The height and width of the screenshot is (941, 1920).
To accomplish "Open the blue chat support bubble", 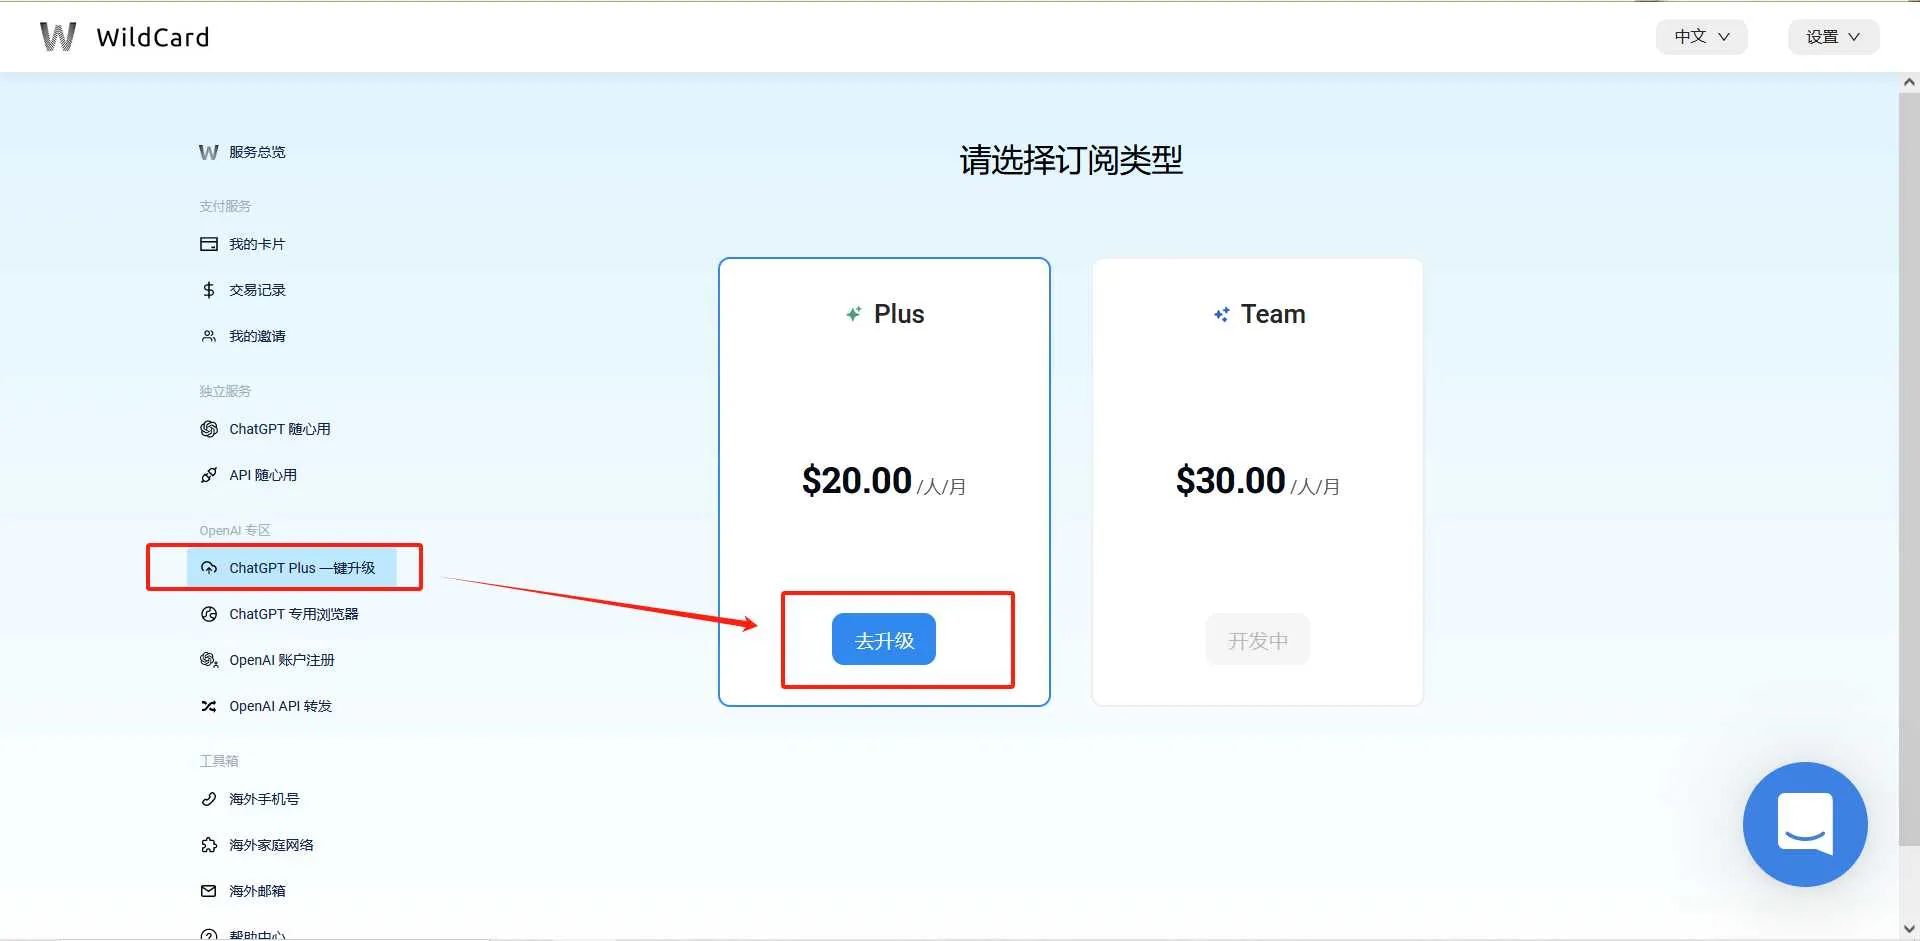I will [1805, 824].
